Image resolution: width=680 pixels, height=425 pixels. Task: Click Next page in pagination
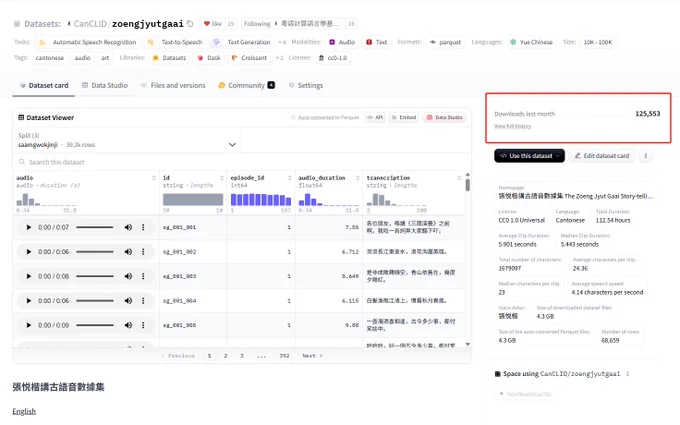point(312,356)
